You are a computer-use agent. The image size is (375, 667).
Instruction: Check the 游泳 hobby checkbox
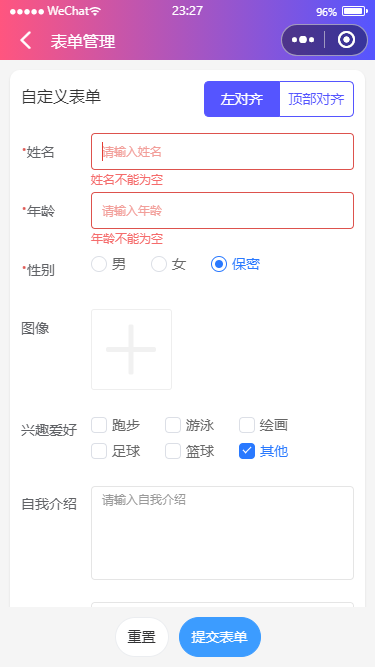click(173, 425)
